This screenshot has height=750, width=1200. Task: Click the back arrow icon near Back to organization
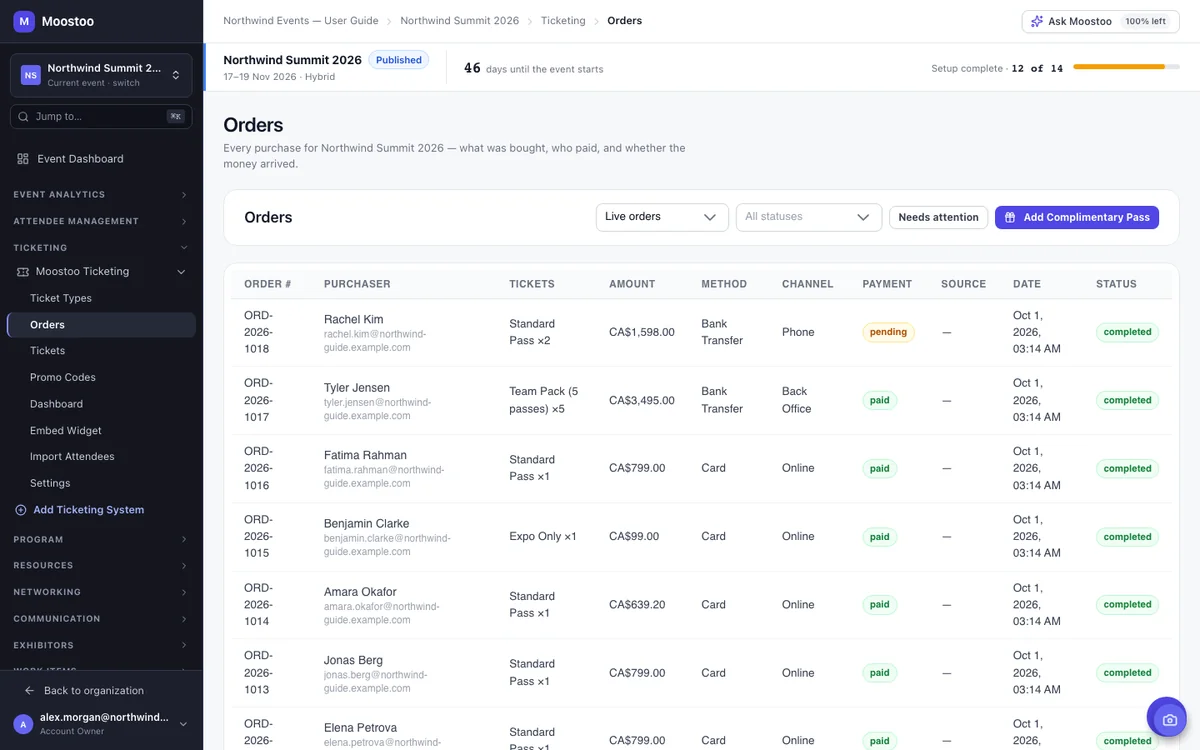29,691
